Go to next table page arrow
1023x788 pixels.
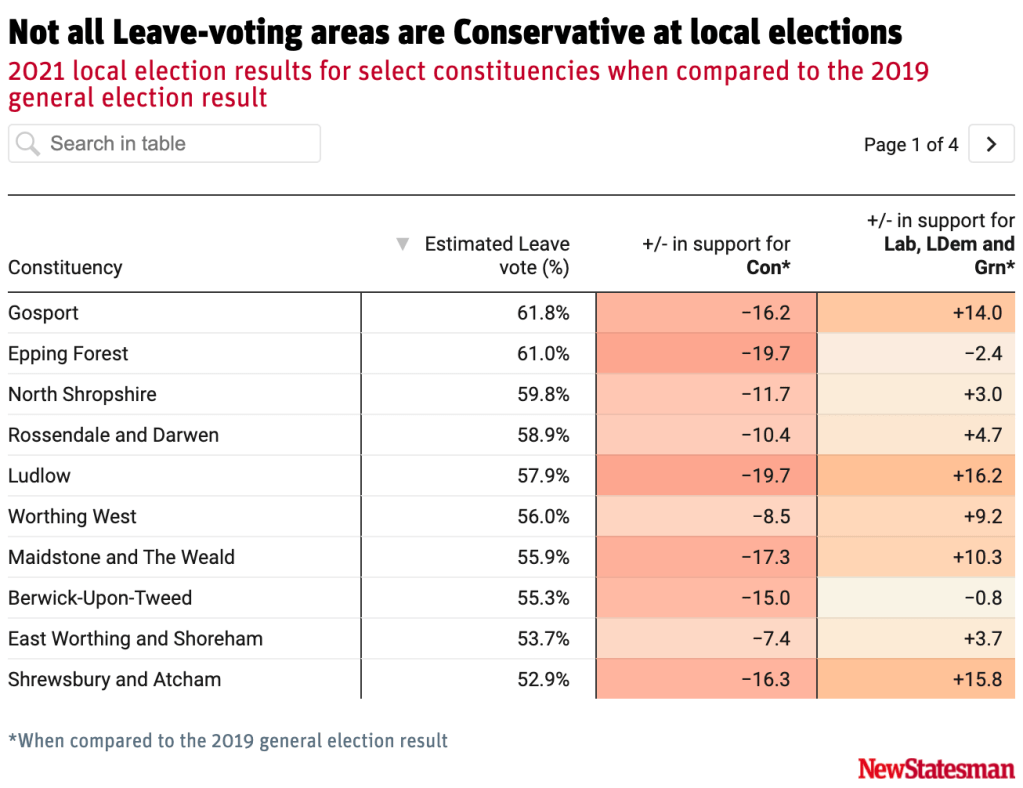pos(991,144)
